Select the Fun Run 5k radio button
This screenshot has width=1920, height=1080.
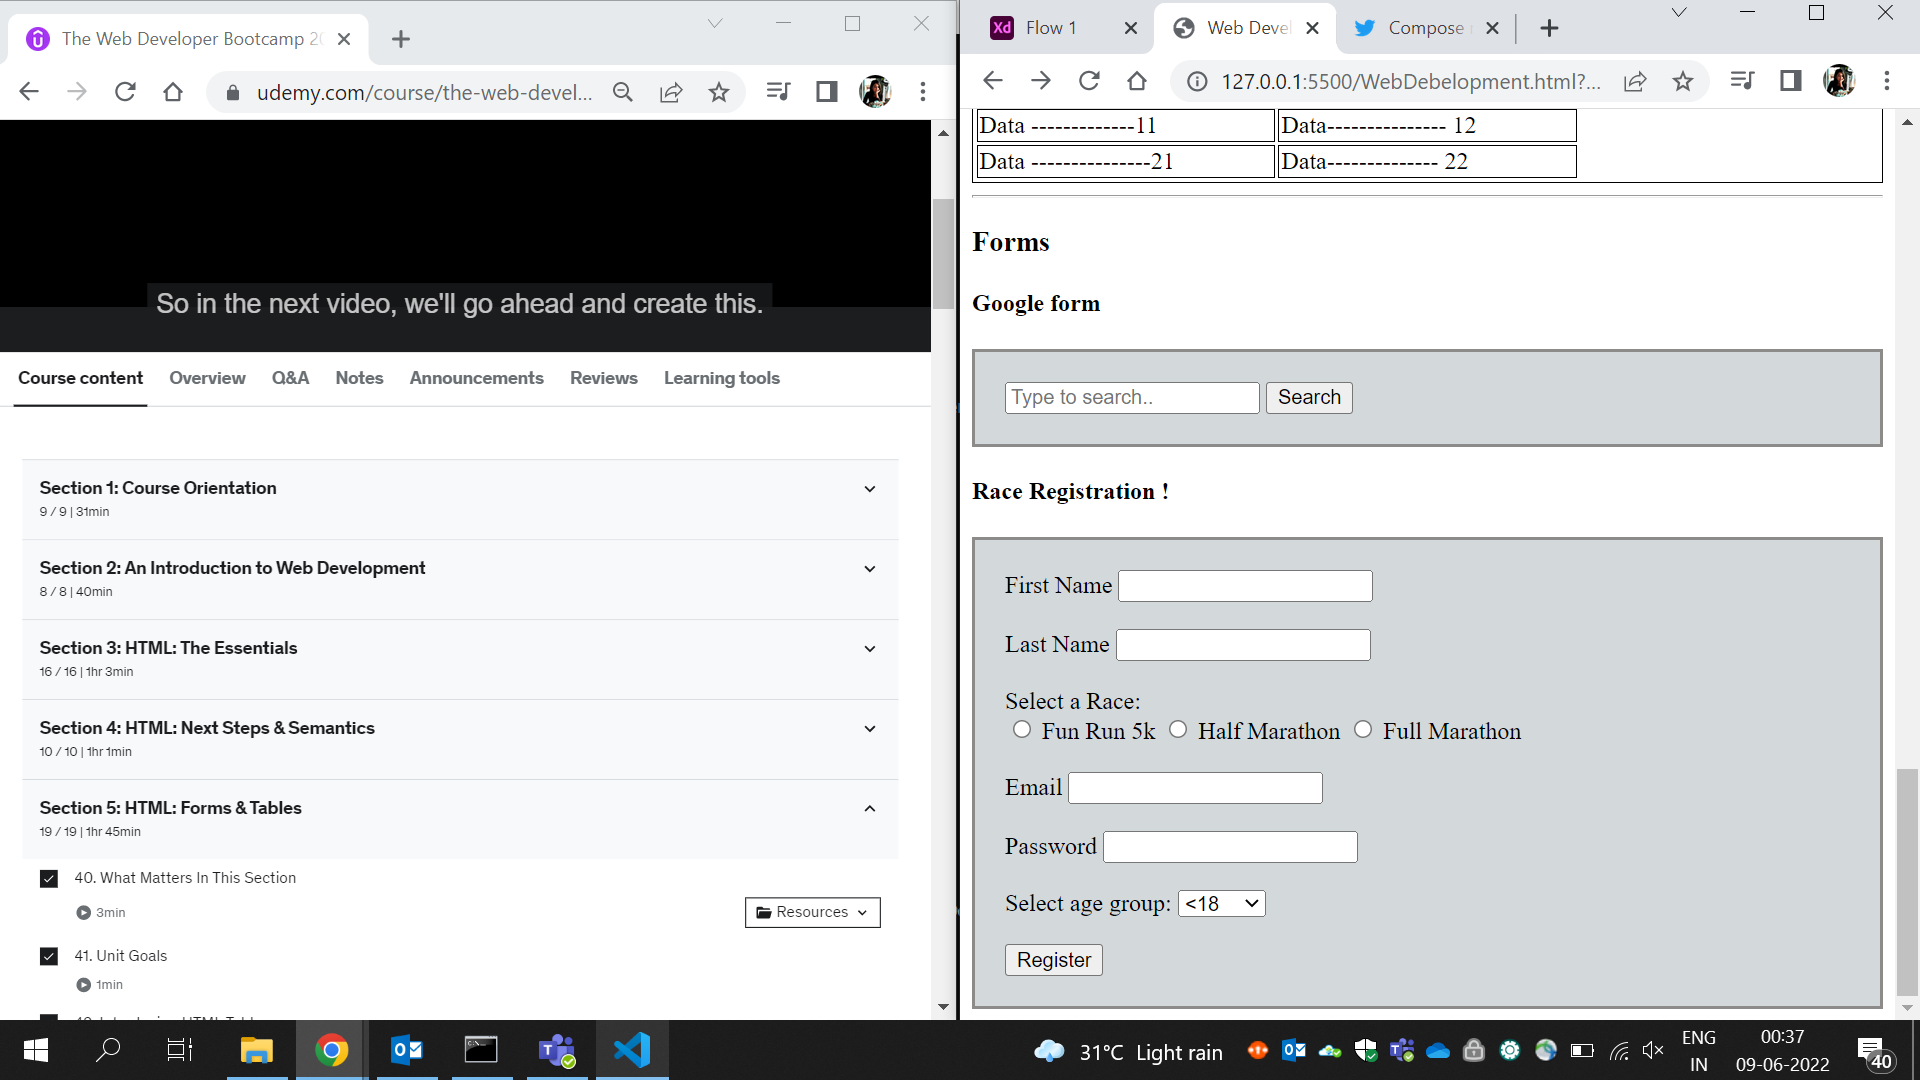(x=1021, y=730)
